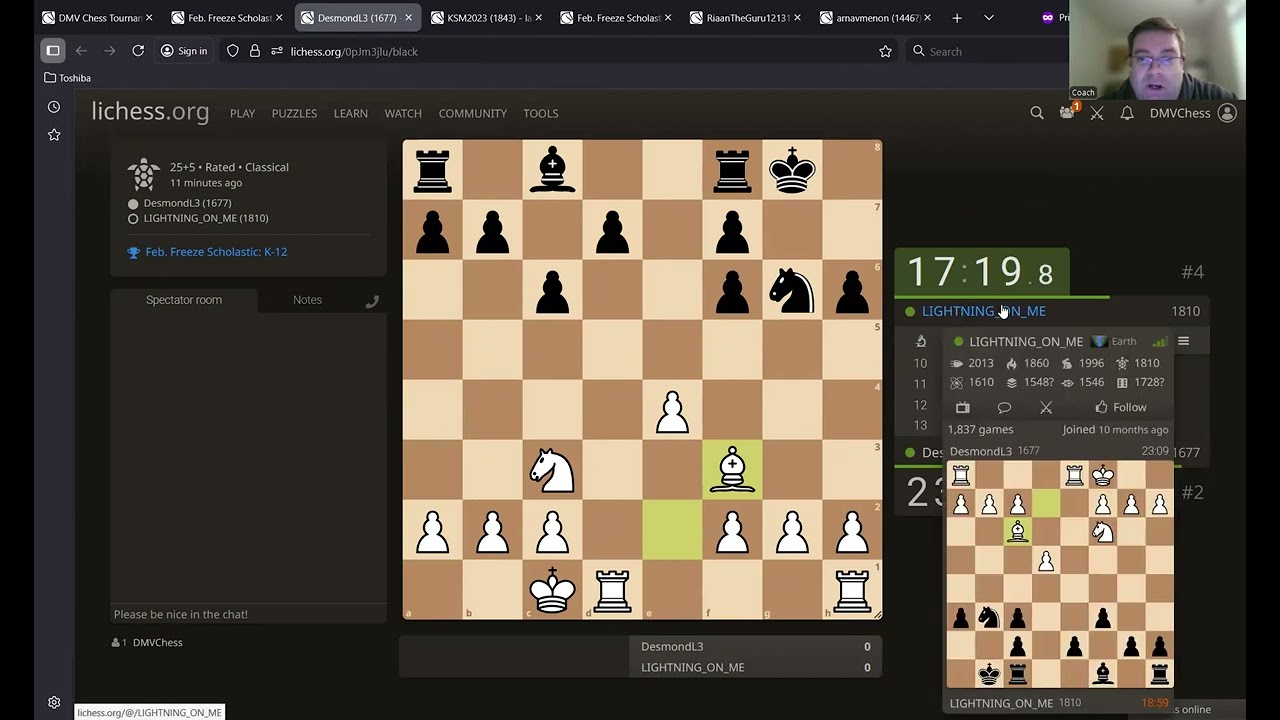Open Feb. Freeze Scholastic: K-12 tournament link
Image resolution: width=1280 pixels, height=720 pixels.
click(216, 252)
